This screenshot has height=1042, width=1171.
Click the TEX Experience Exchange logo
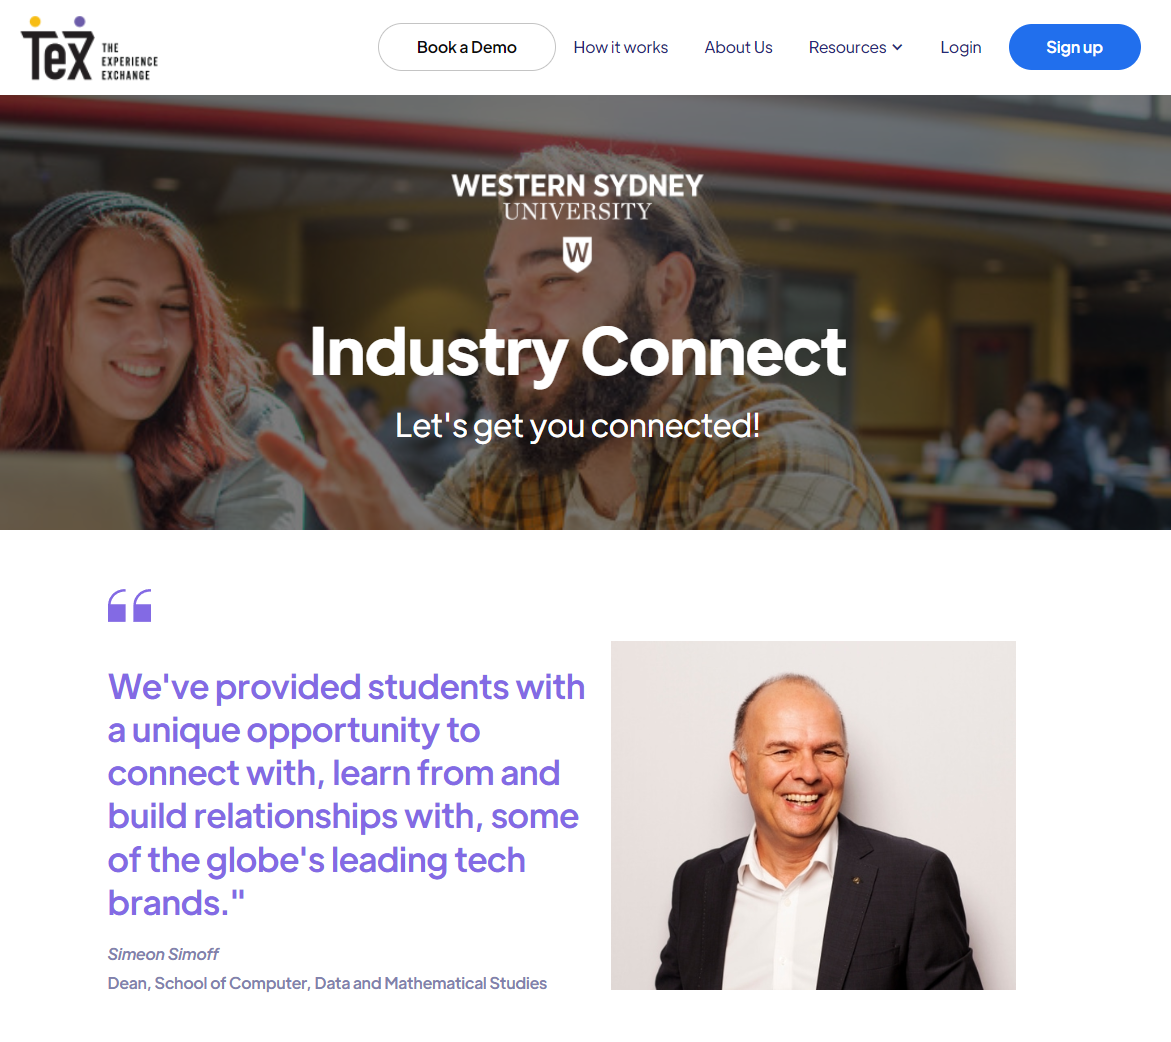coord(90,49)
